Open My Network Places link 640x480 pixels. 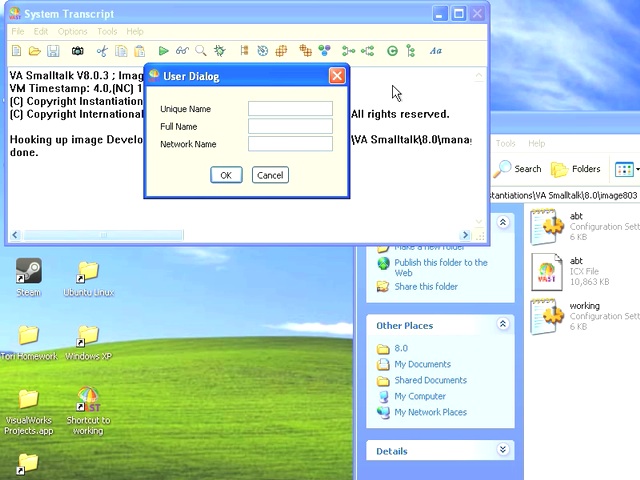[x=430, y=412]
